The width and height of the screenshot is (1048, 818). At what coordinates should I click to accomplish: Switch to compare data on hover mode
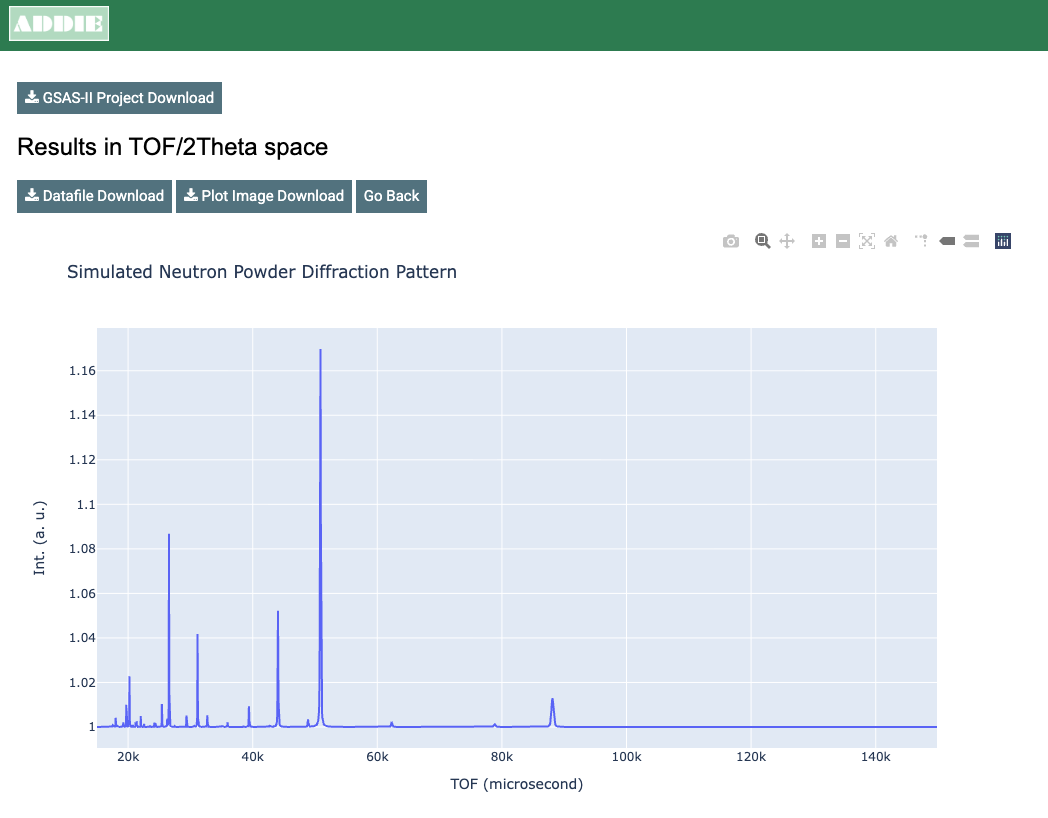971,241
